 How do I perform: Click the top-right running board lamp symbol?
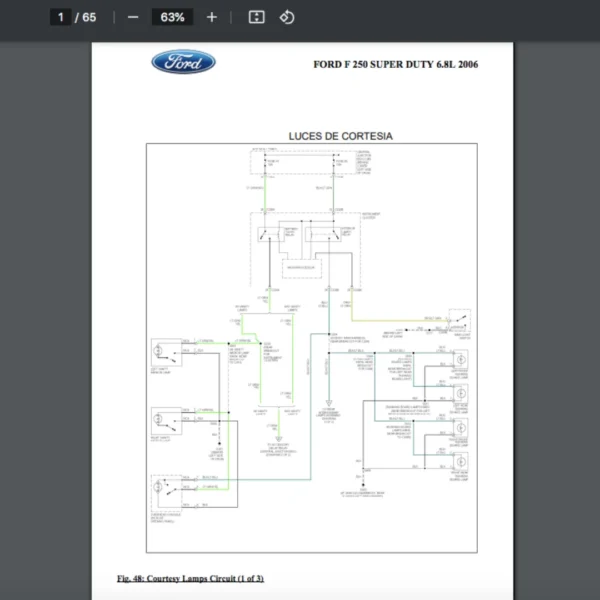tap(461, 360)
